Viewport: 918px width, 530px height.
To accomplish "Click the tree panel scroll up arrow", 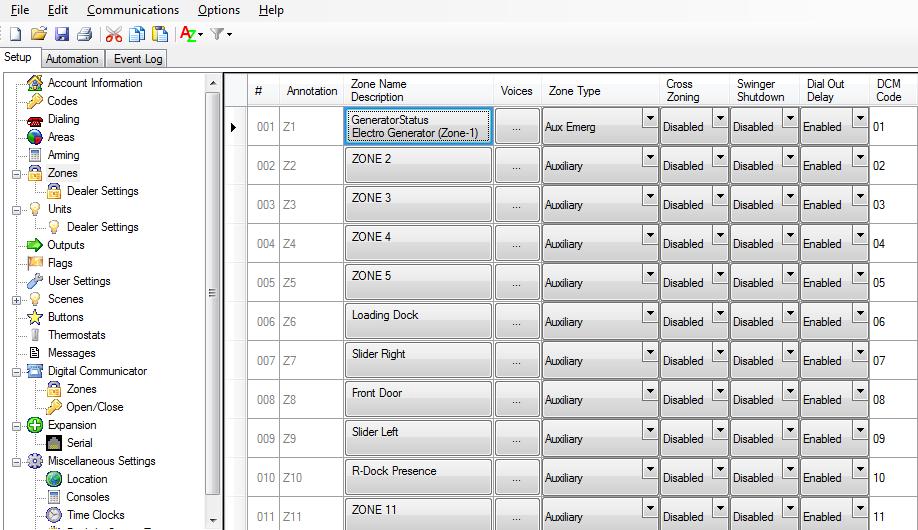I will 213,83.
